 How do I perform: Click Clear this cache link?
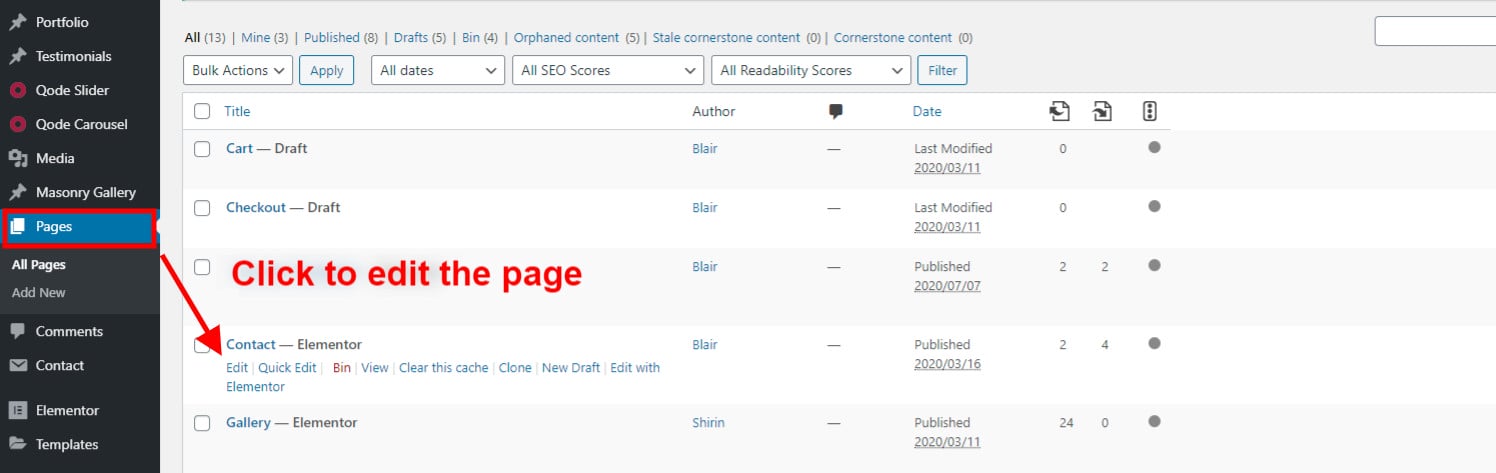coord(444,368)
